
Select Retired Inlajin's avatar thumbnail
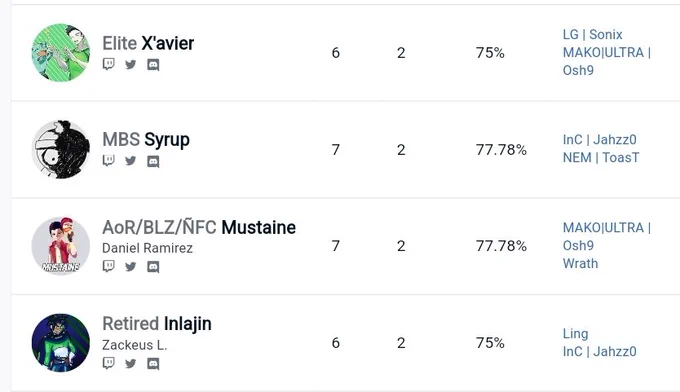(x=61, y=343)
